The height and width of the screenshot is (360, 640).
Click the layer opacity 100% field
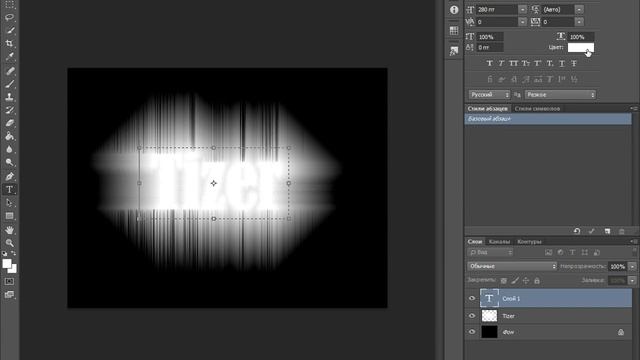click(618, 267)
